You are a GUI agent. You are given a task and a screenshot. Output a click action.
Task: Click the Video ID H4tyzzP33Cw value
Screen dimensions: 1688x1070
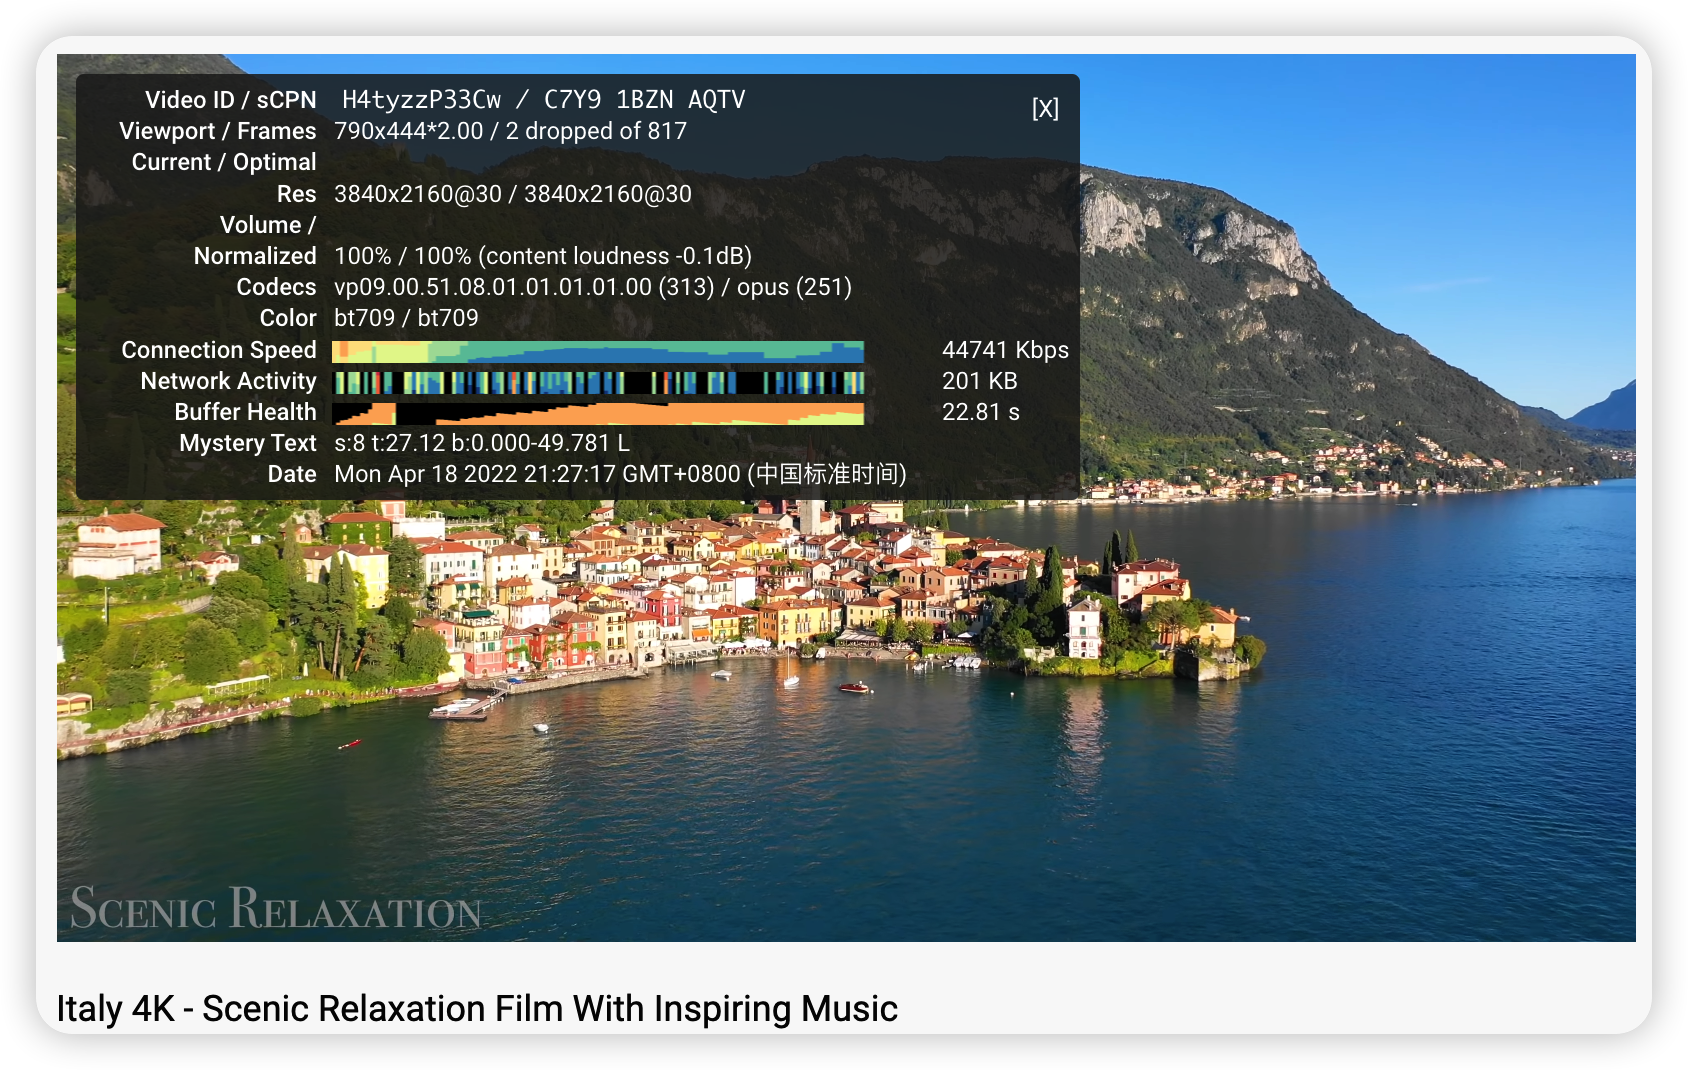tap(421, 100)
